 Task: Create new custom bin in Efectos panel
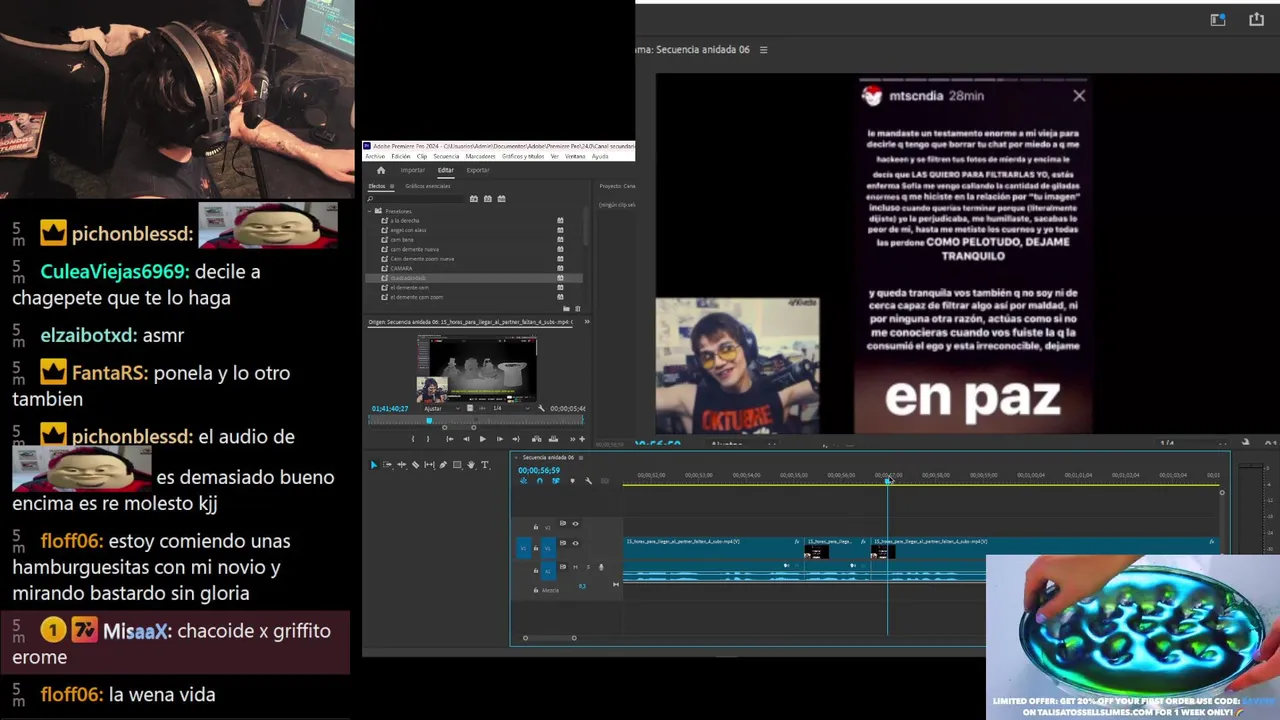click(566, 309)
